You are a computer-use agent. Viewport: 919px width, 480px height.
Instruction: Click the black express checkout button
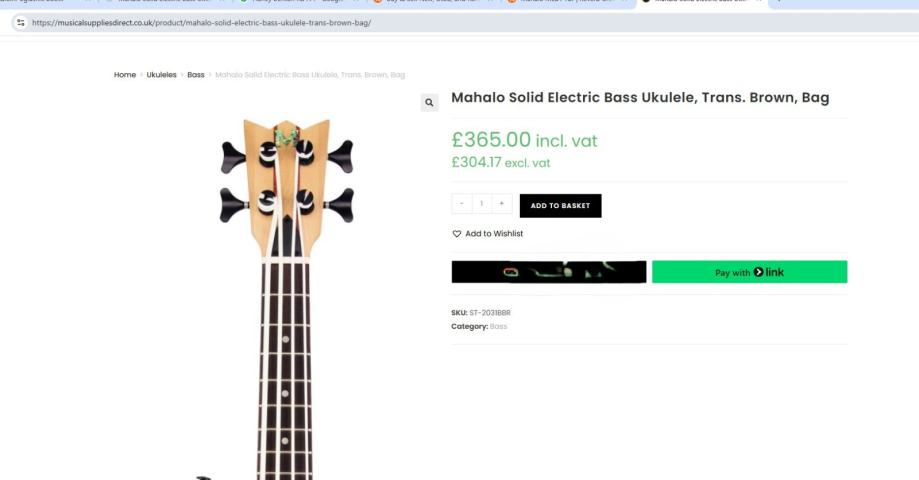(549, 272)
